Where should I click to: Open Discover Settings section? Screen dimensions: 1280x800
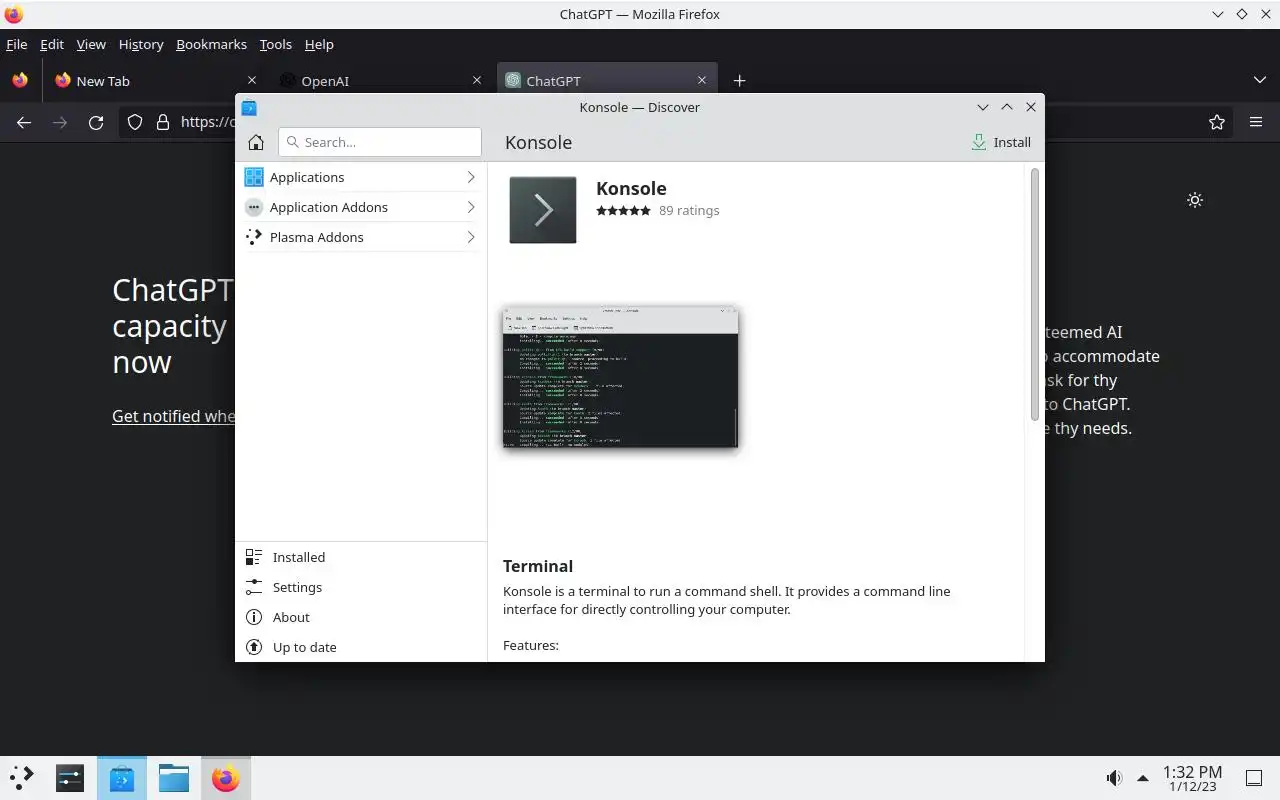point(361,587)
